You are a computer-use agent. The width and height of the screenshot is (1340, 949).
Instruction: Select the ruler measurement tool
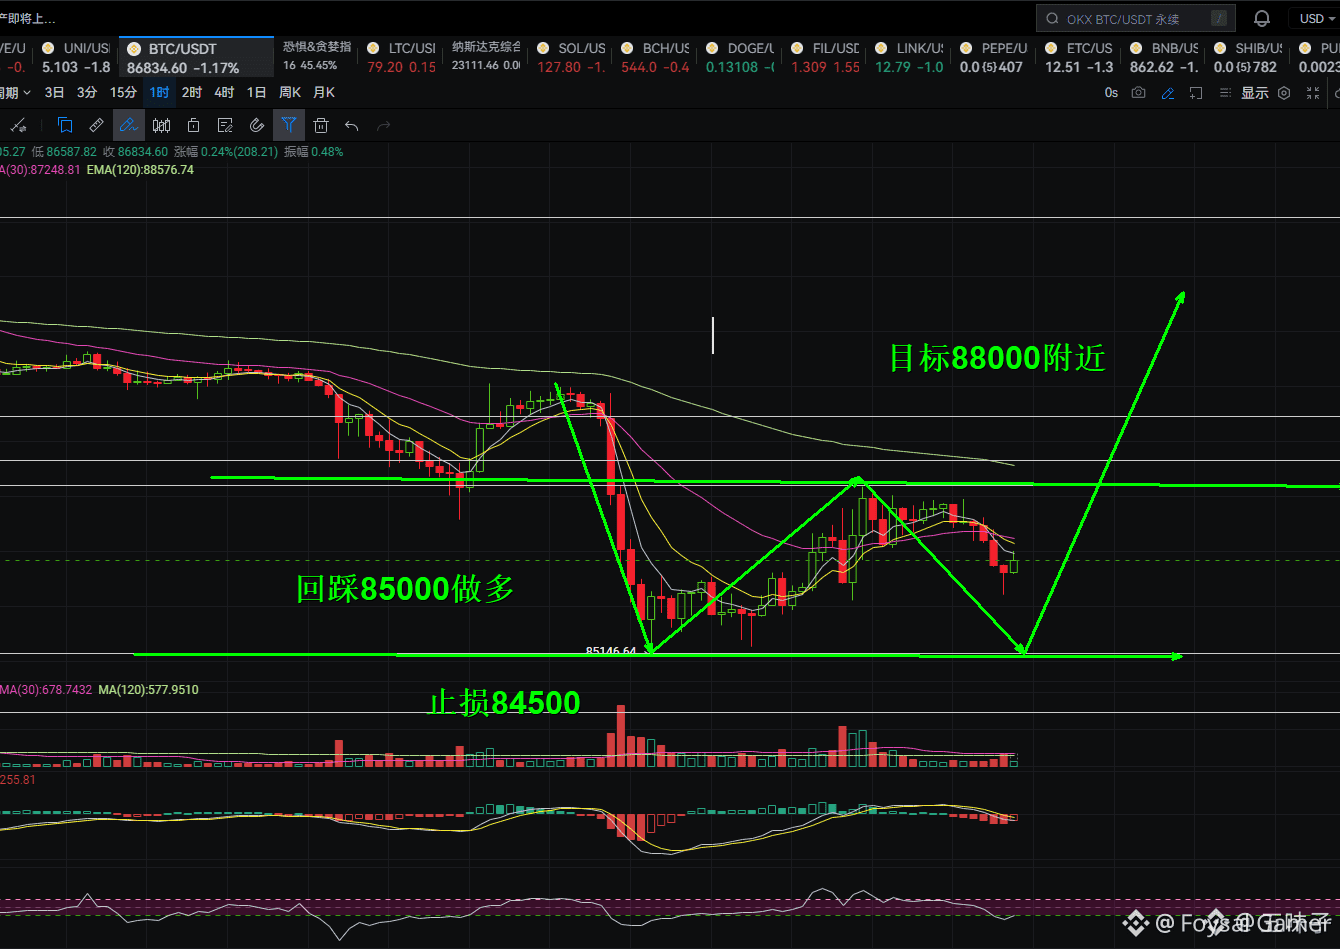96,126
